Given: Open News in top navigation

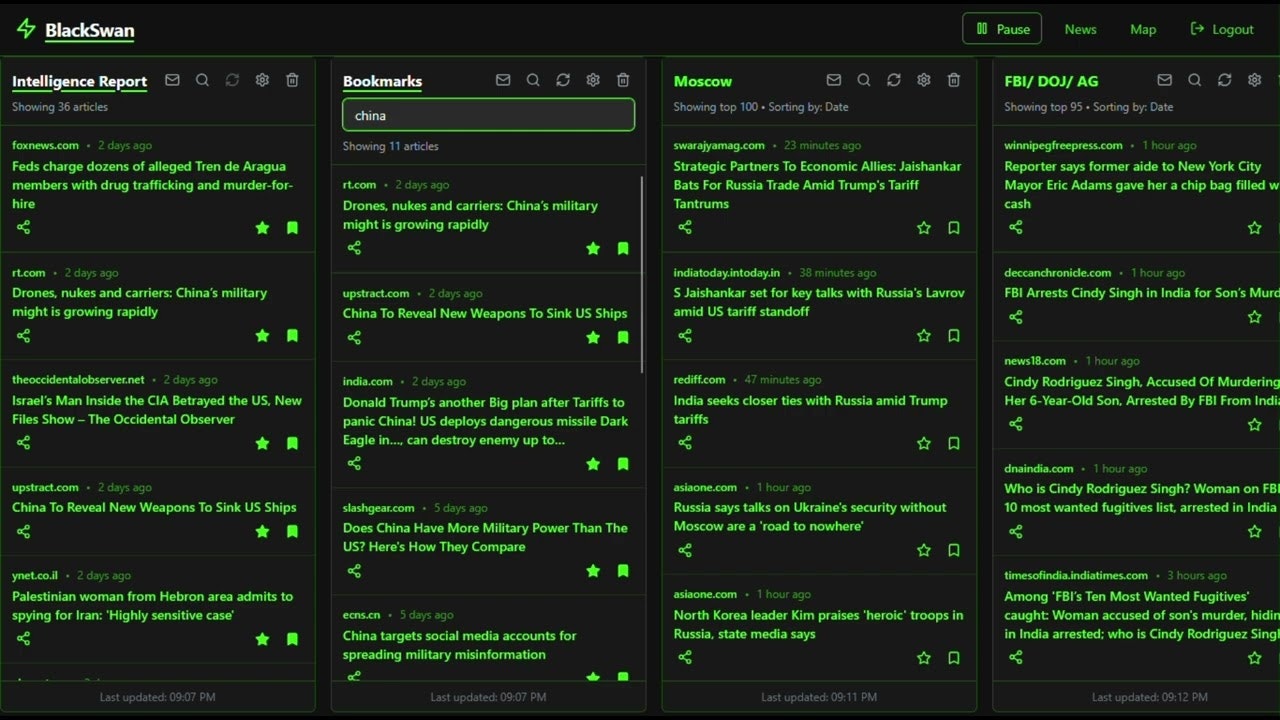Looking at the screenshot, I should (1080, 29).
